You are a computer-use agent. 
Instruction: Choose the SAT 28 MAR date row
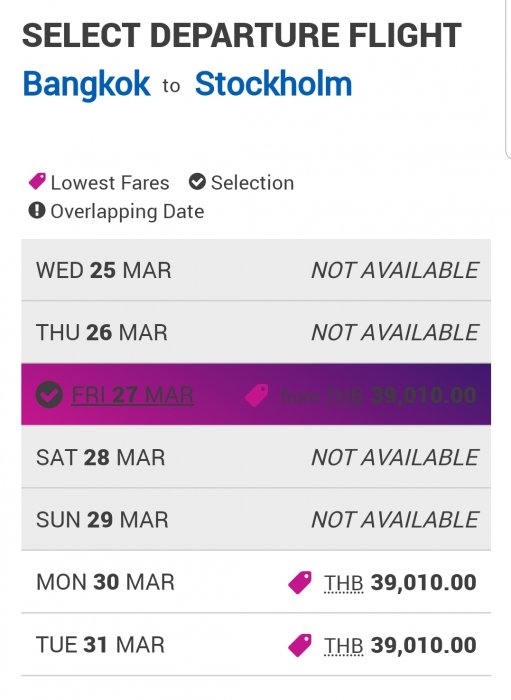pos(256,457)
